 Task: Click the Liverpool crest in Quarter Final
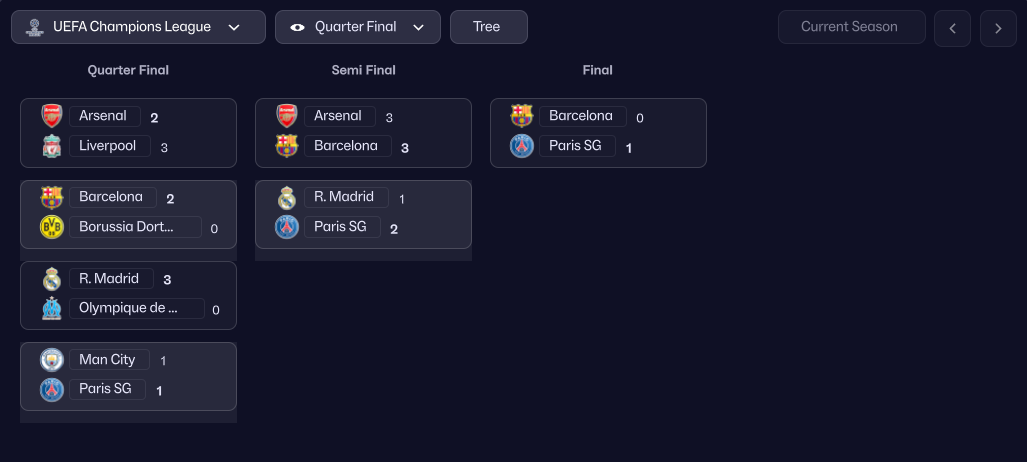pyautogui.click(x=52, y=147)
